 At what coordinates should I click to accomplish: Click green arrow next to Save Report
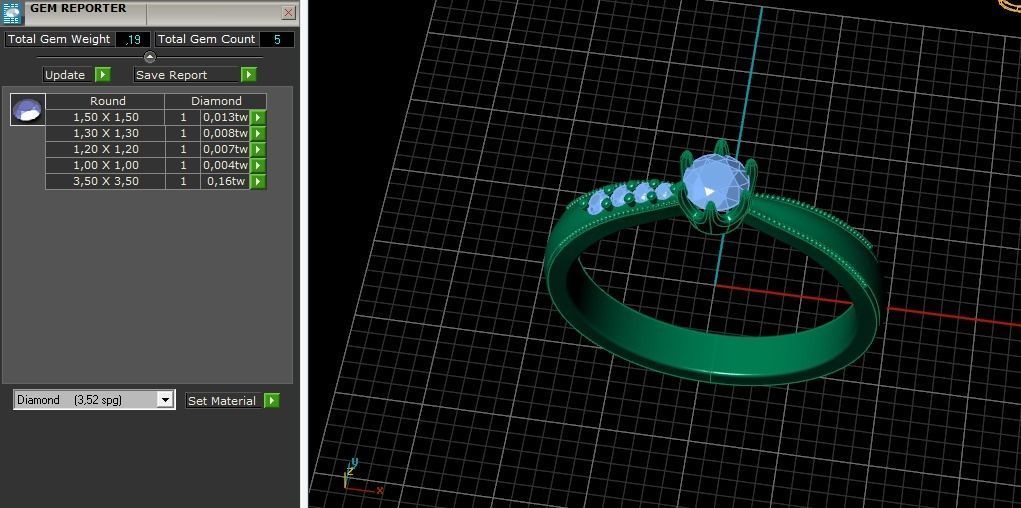coord(249,75)
